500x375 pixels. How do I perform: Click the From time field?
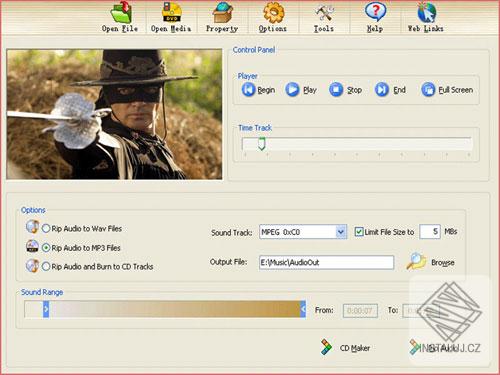pyautogui.click(x=360, y=311)
